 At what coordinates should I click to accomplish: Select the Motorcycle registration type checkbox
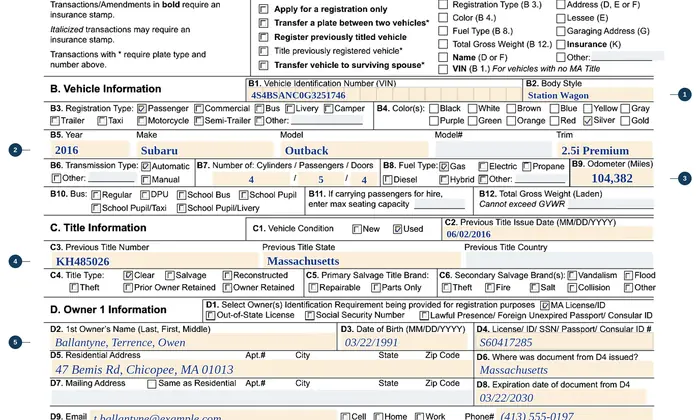(x=142, y=121)
